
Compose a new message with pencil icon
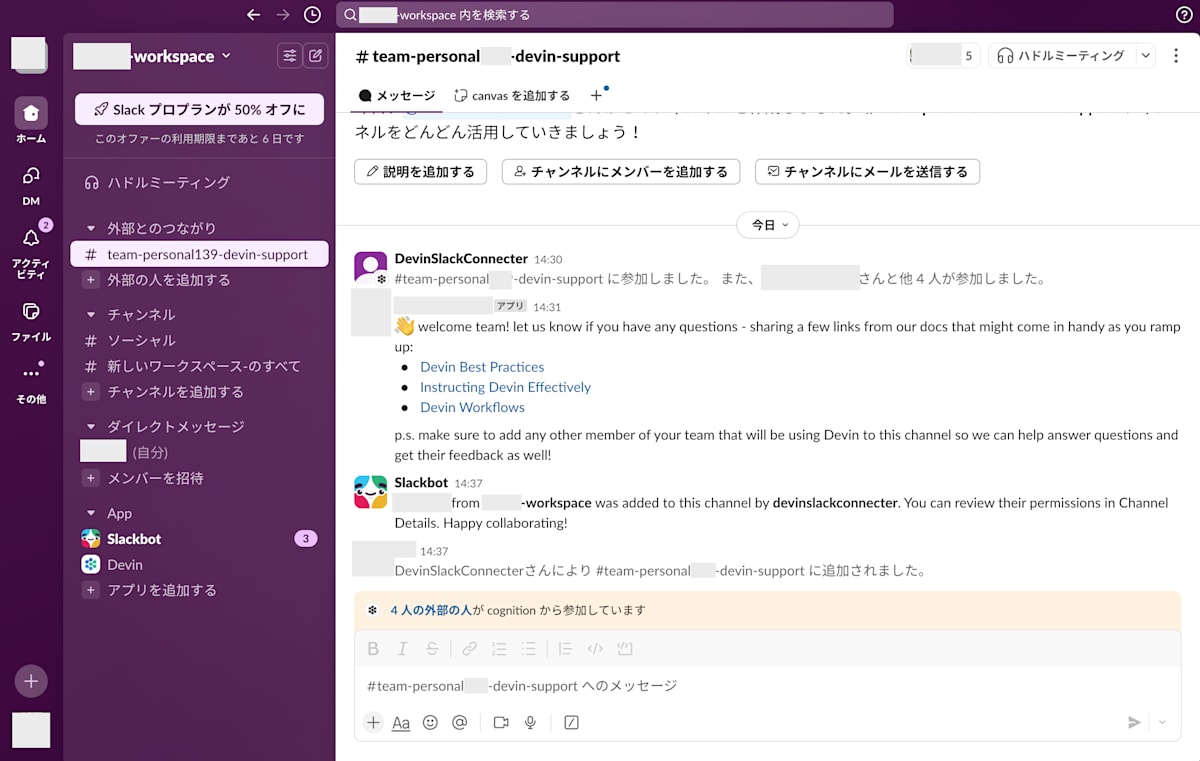pyautogui.click(x=315, y=56)
